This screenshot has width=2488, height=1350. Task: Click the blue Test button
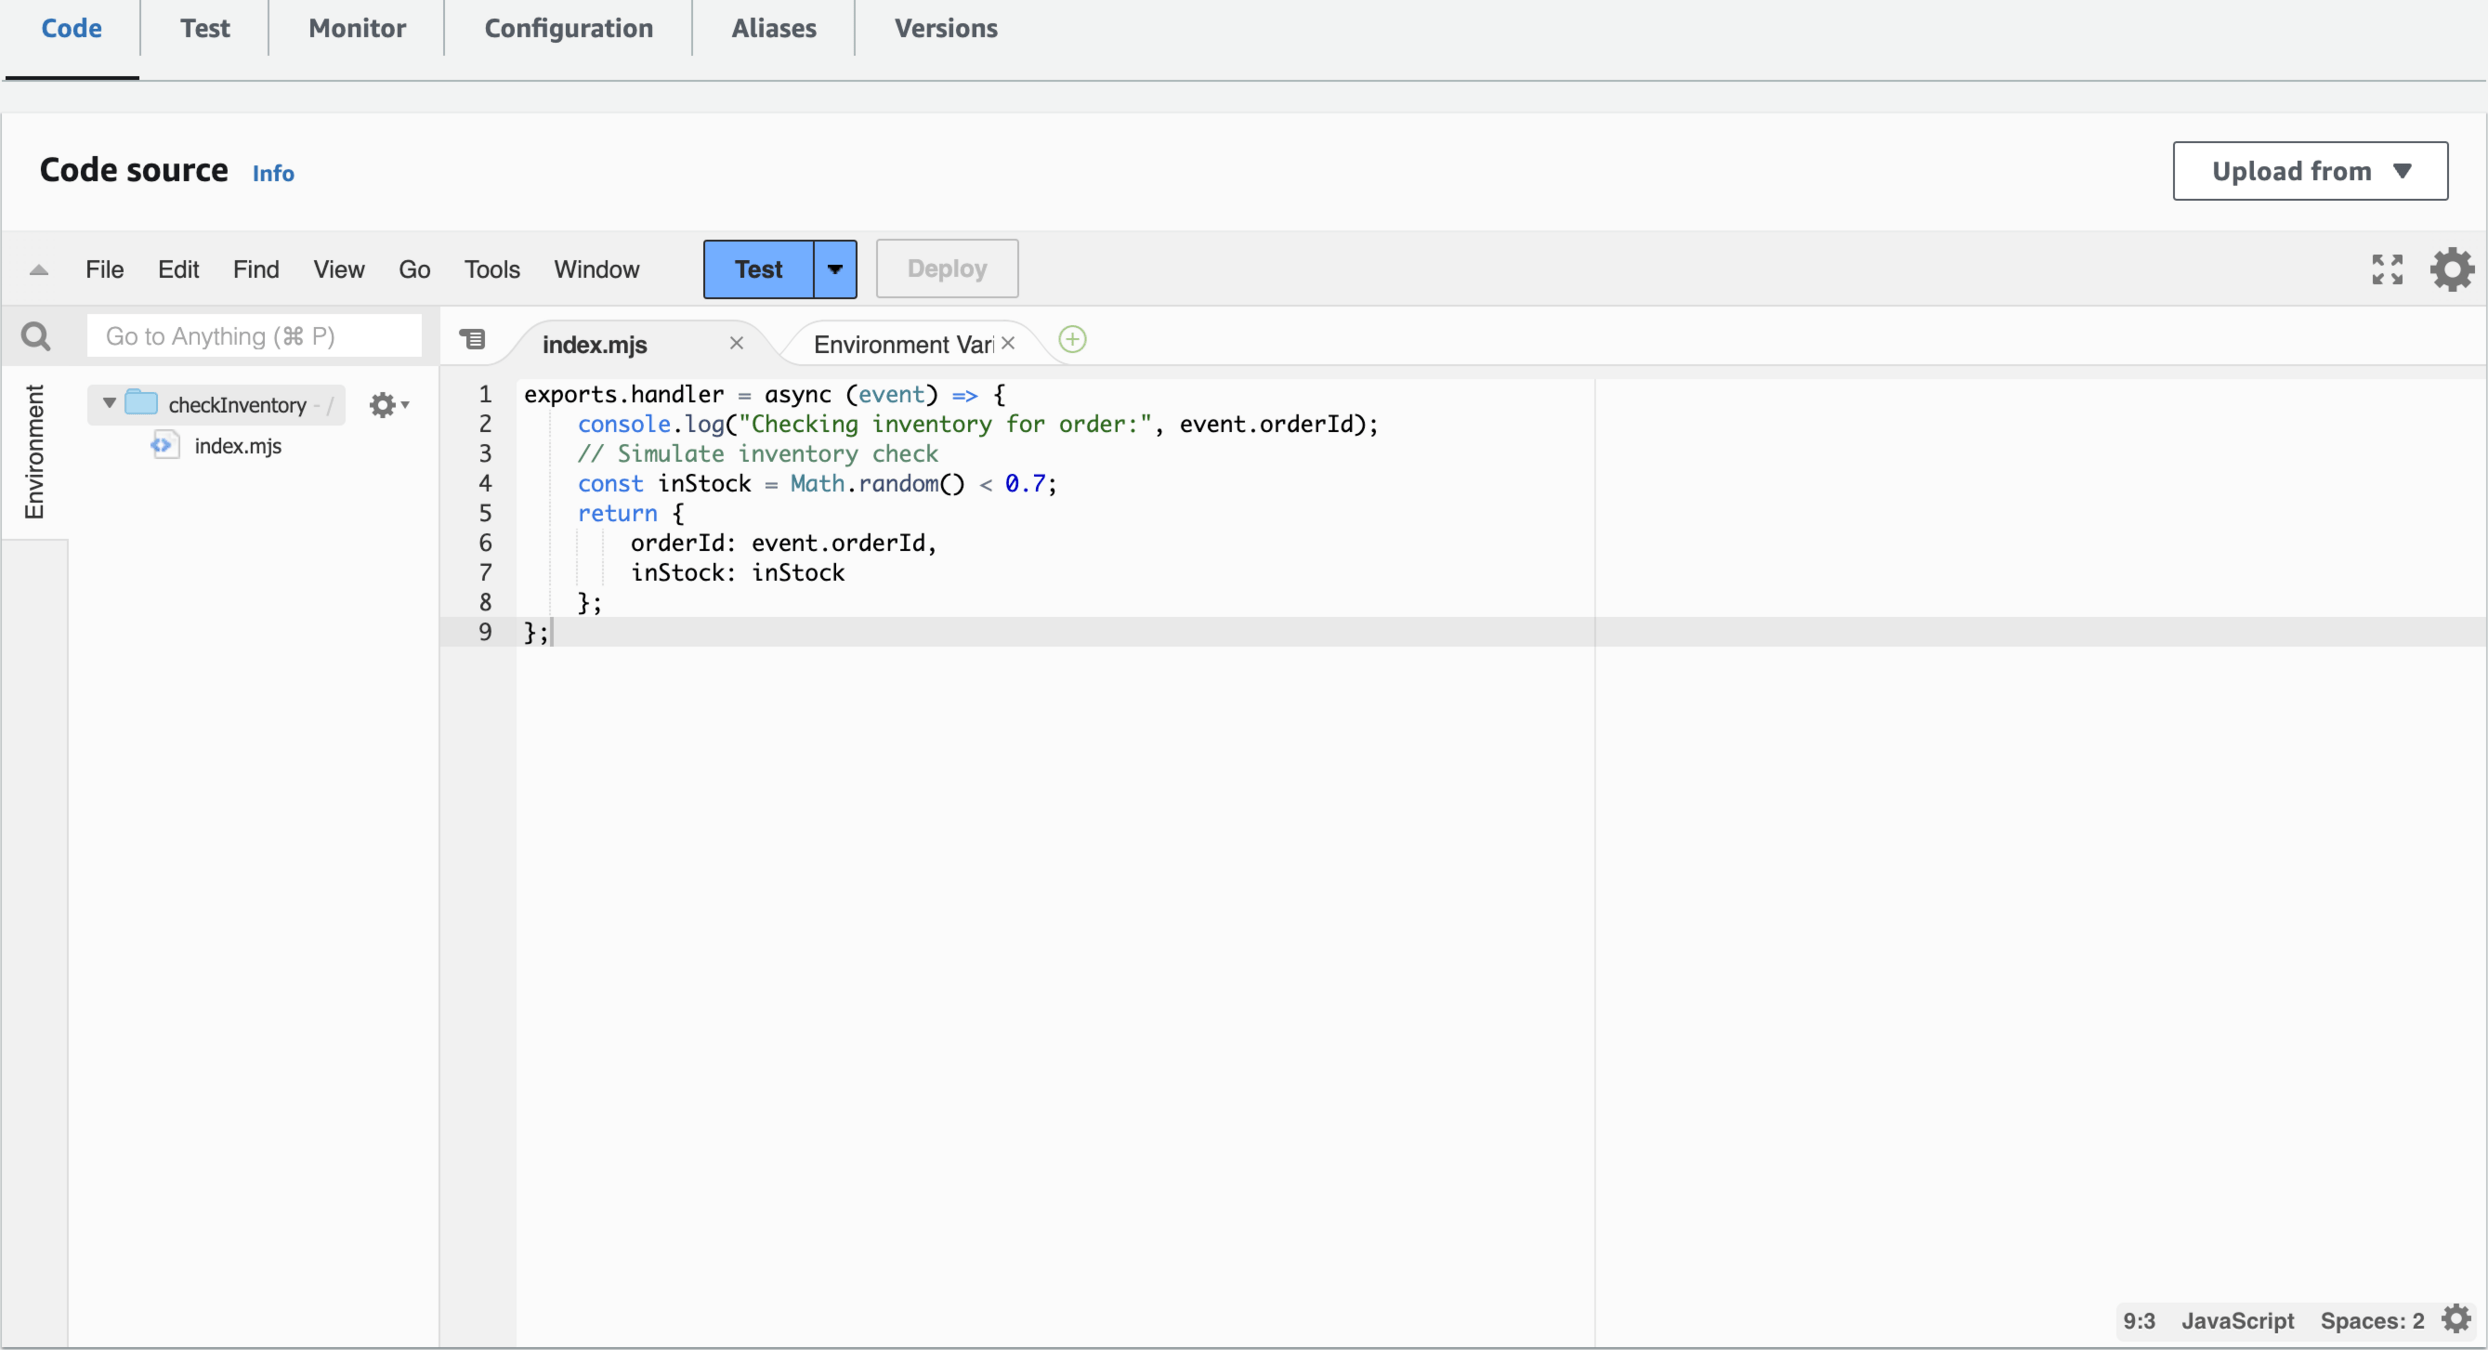click(758, 269)
